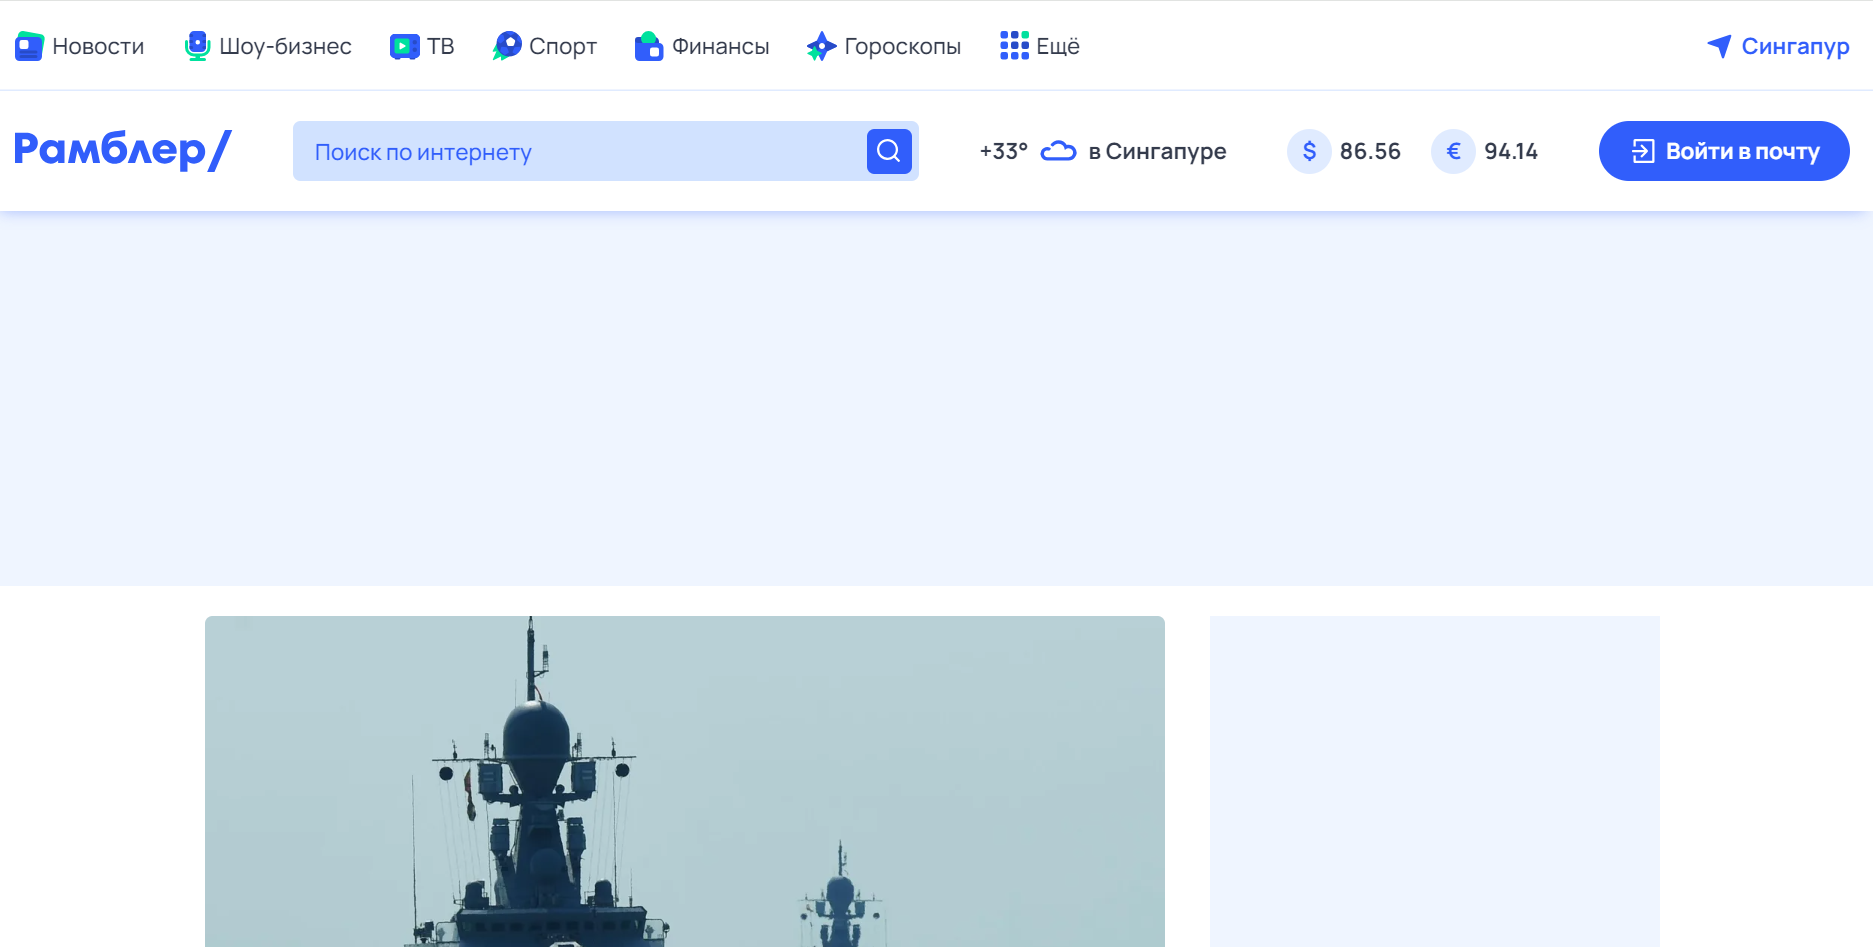
Task: Click the magnifier search icon button
Action: tap(889, 151)
